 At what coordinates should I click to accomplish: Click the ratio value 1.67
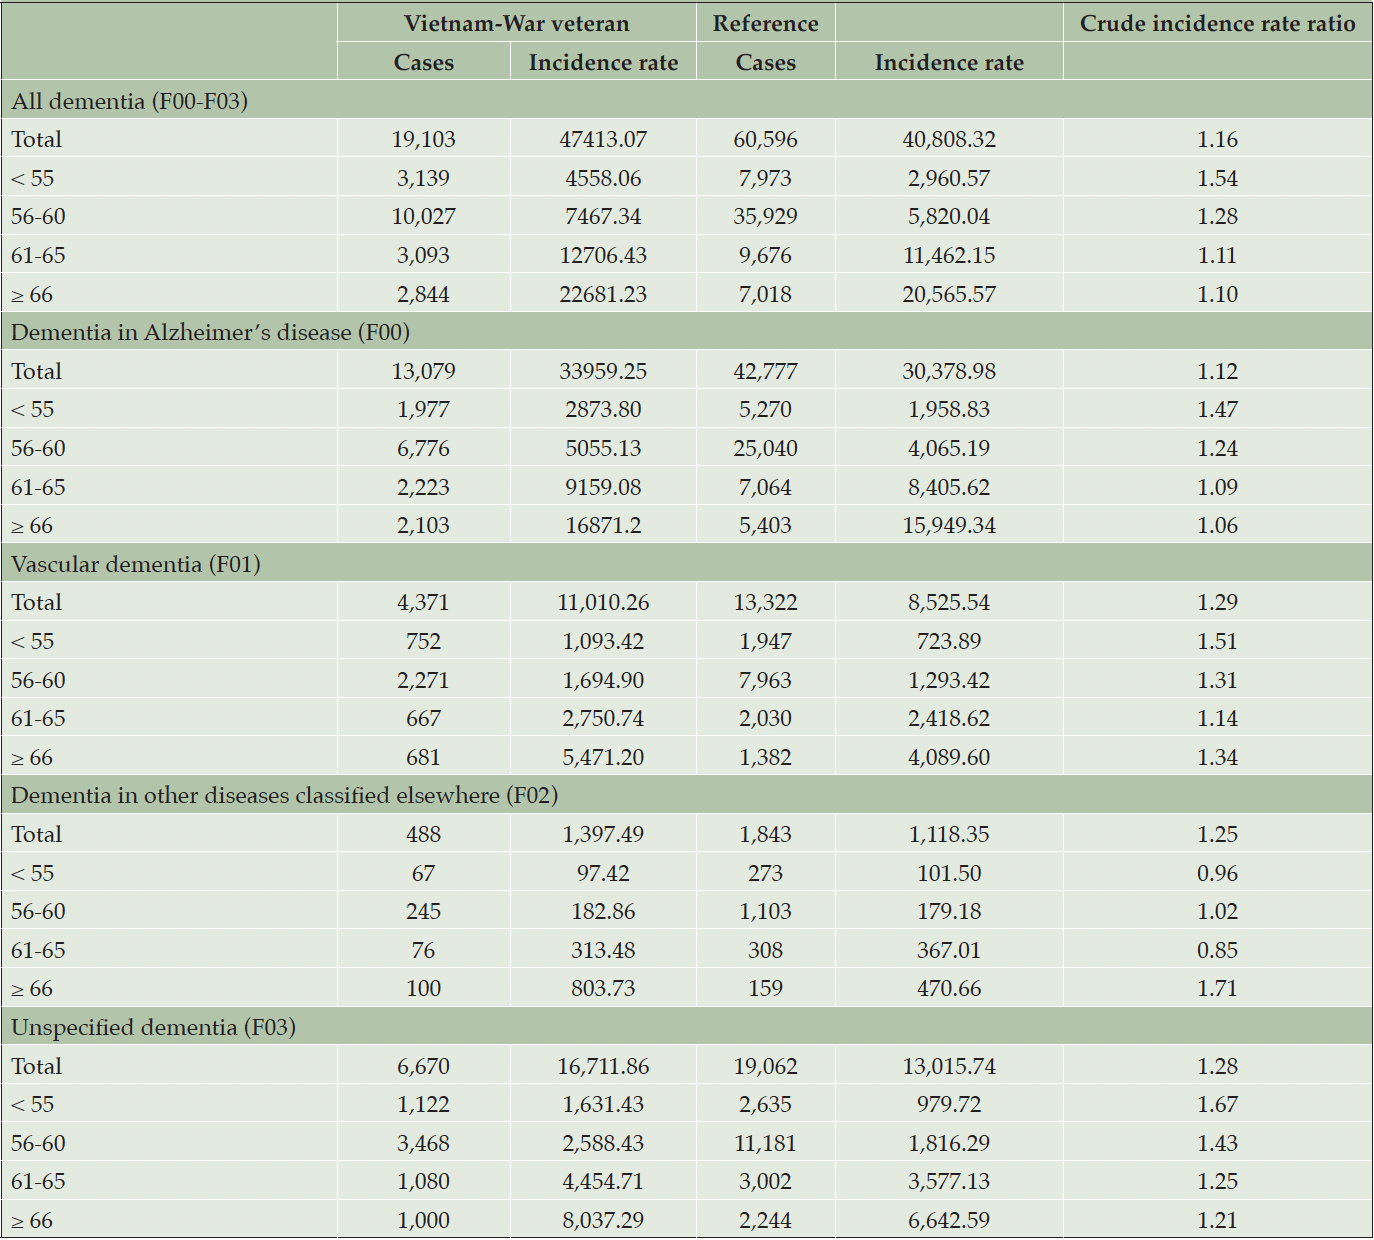[x=1217, y=1104]
